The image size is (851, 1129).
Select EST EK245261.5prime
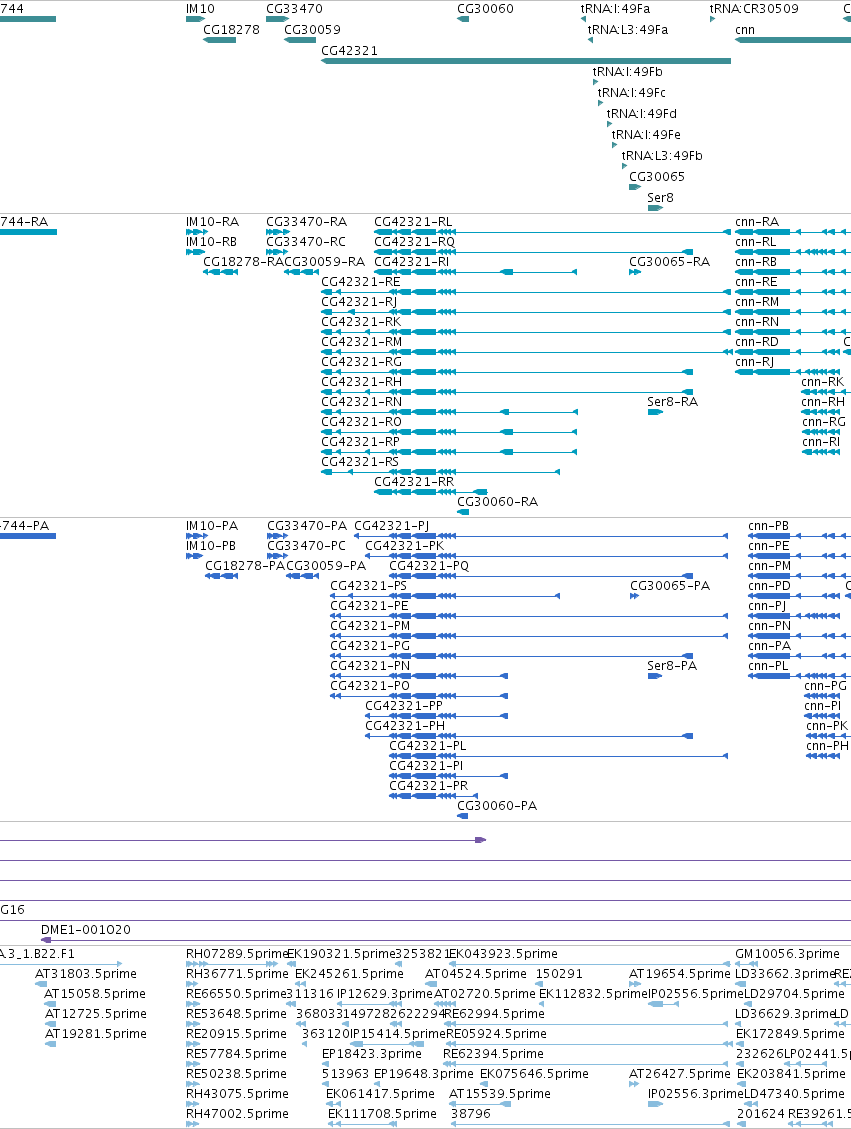[349, 973]
